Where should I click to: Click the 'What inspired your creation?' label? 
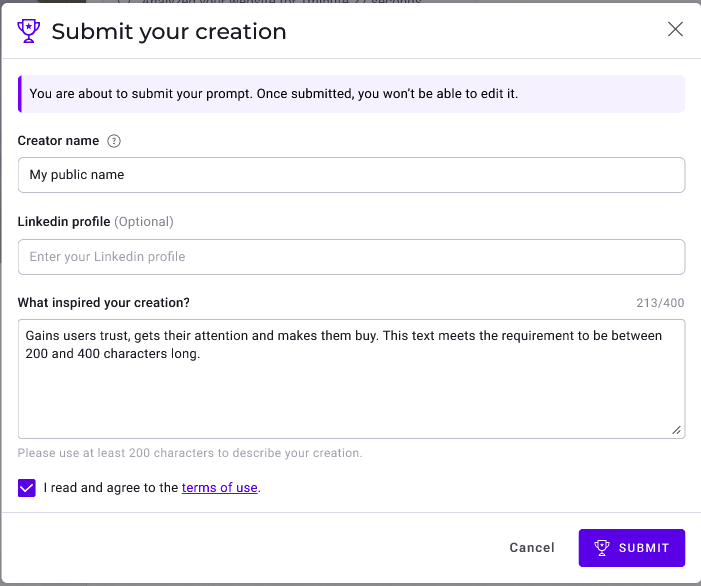(x=103, y=303)
